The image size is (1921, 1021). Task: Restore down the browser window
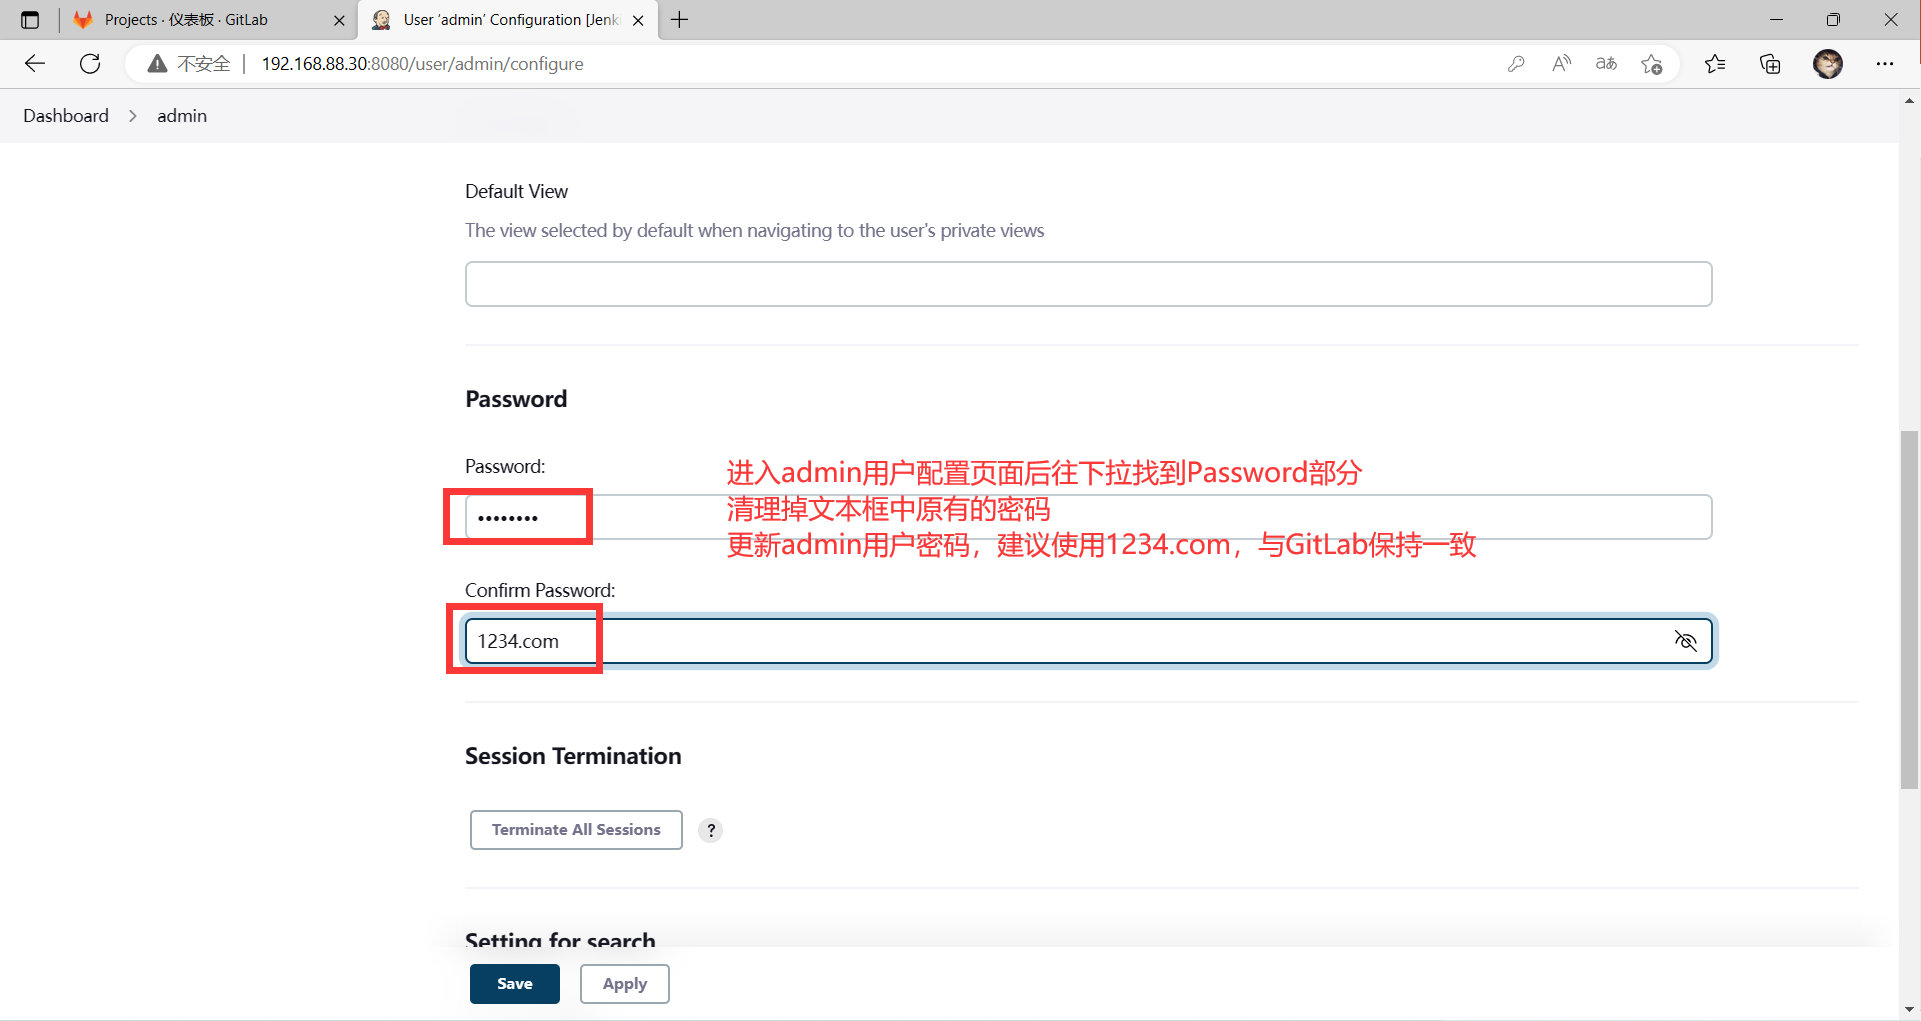(x=1833, y=20)
